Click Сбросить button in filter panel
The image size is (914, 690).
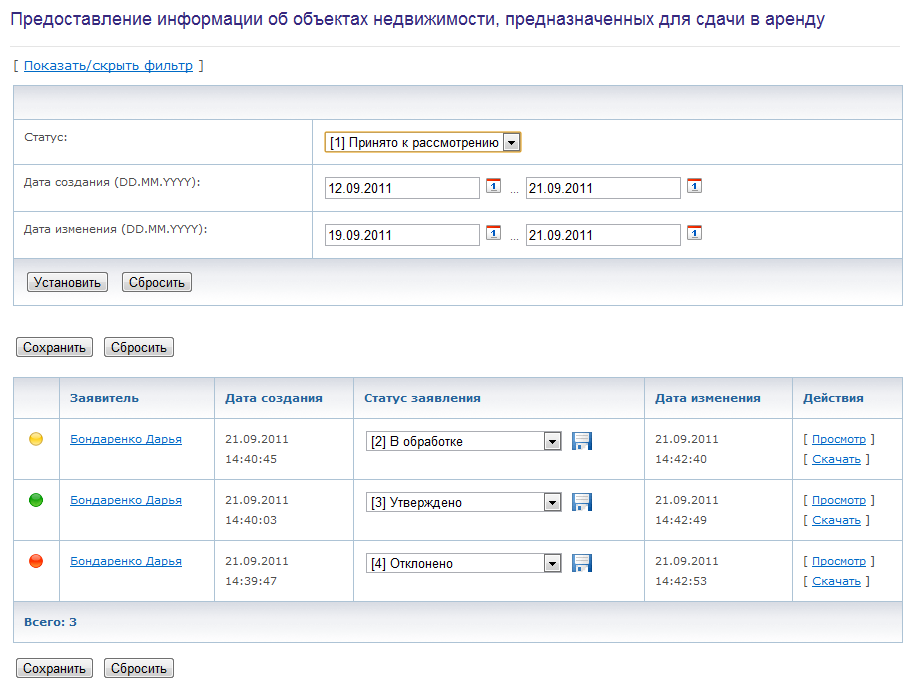[157, 282]
